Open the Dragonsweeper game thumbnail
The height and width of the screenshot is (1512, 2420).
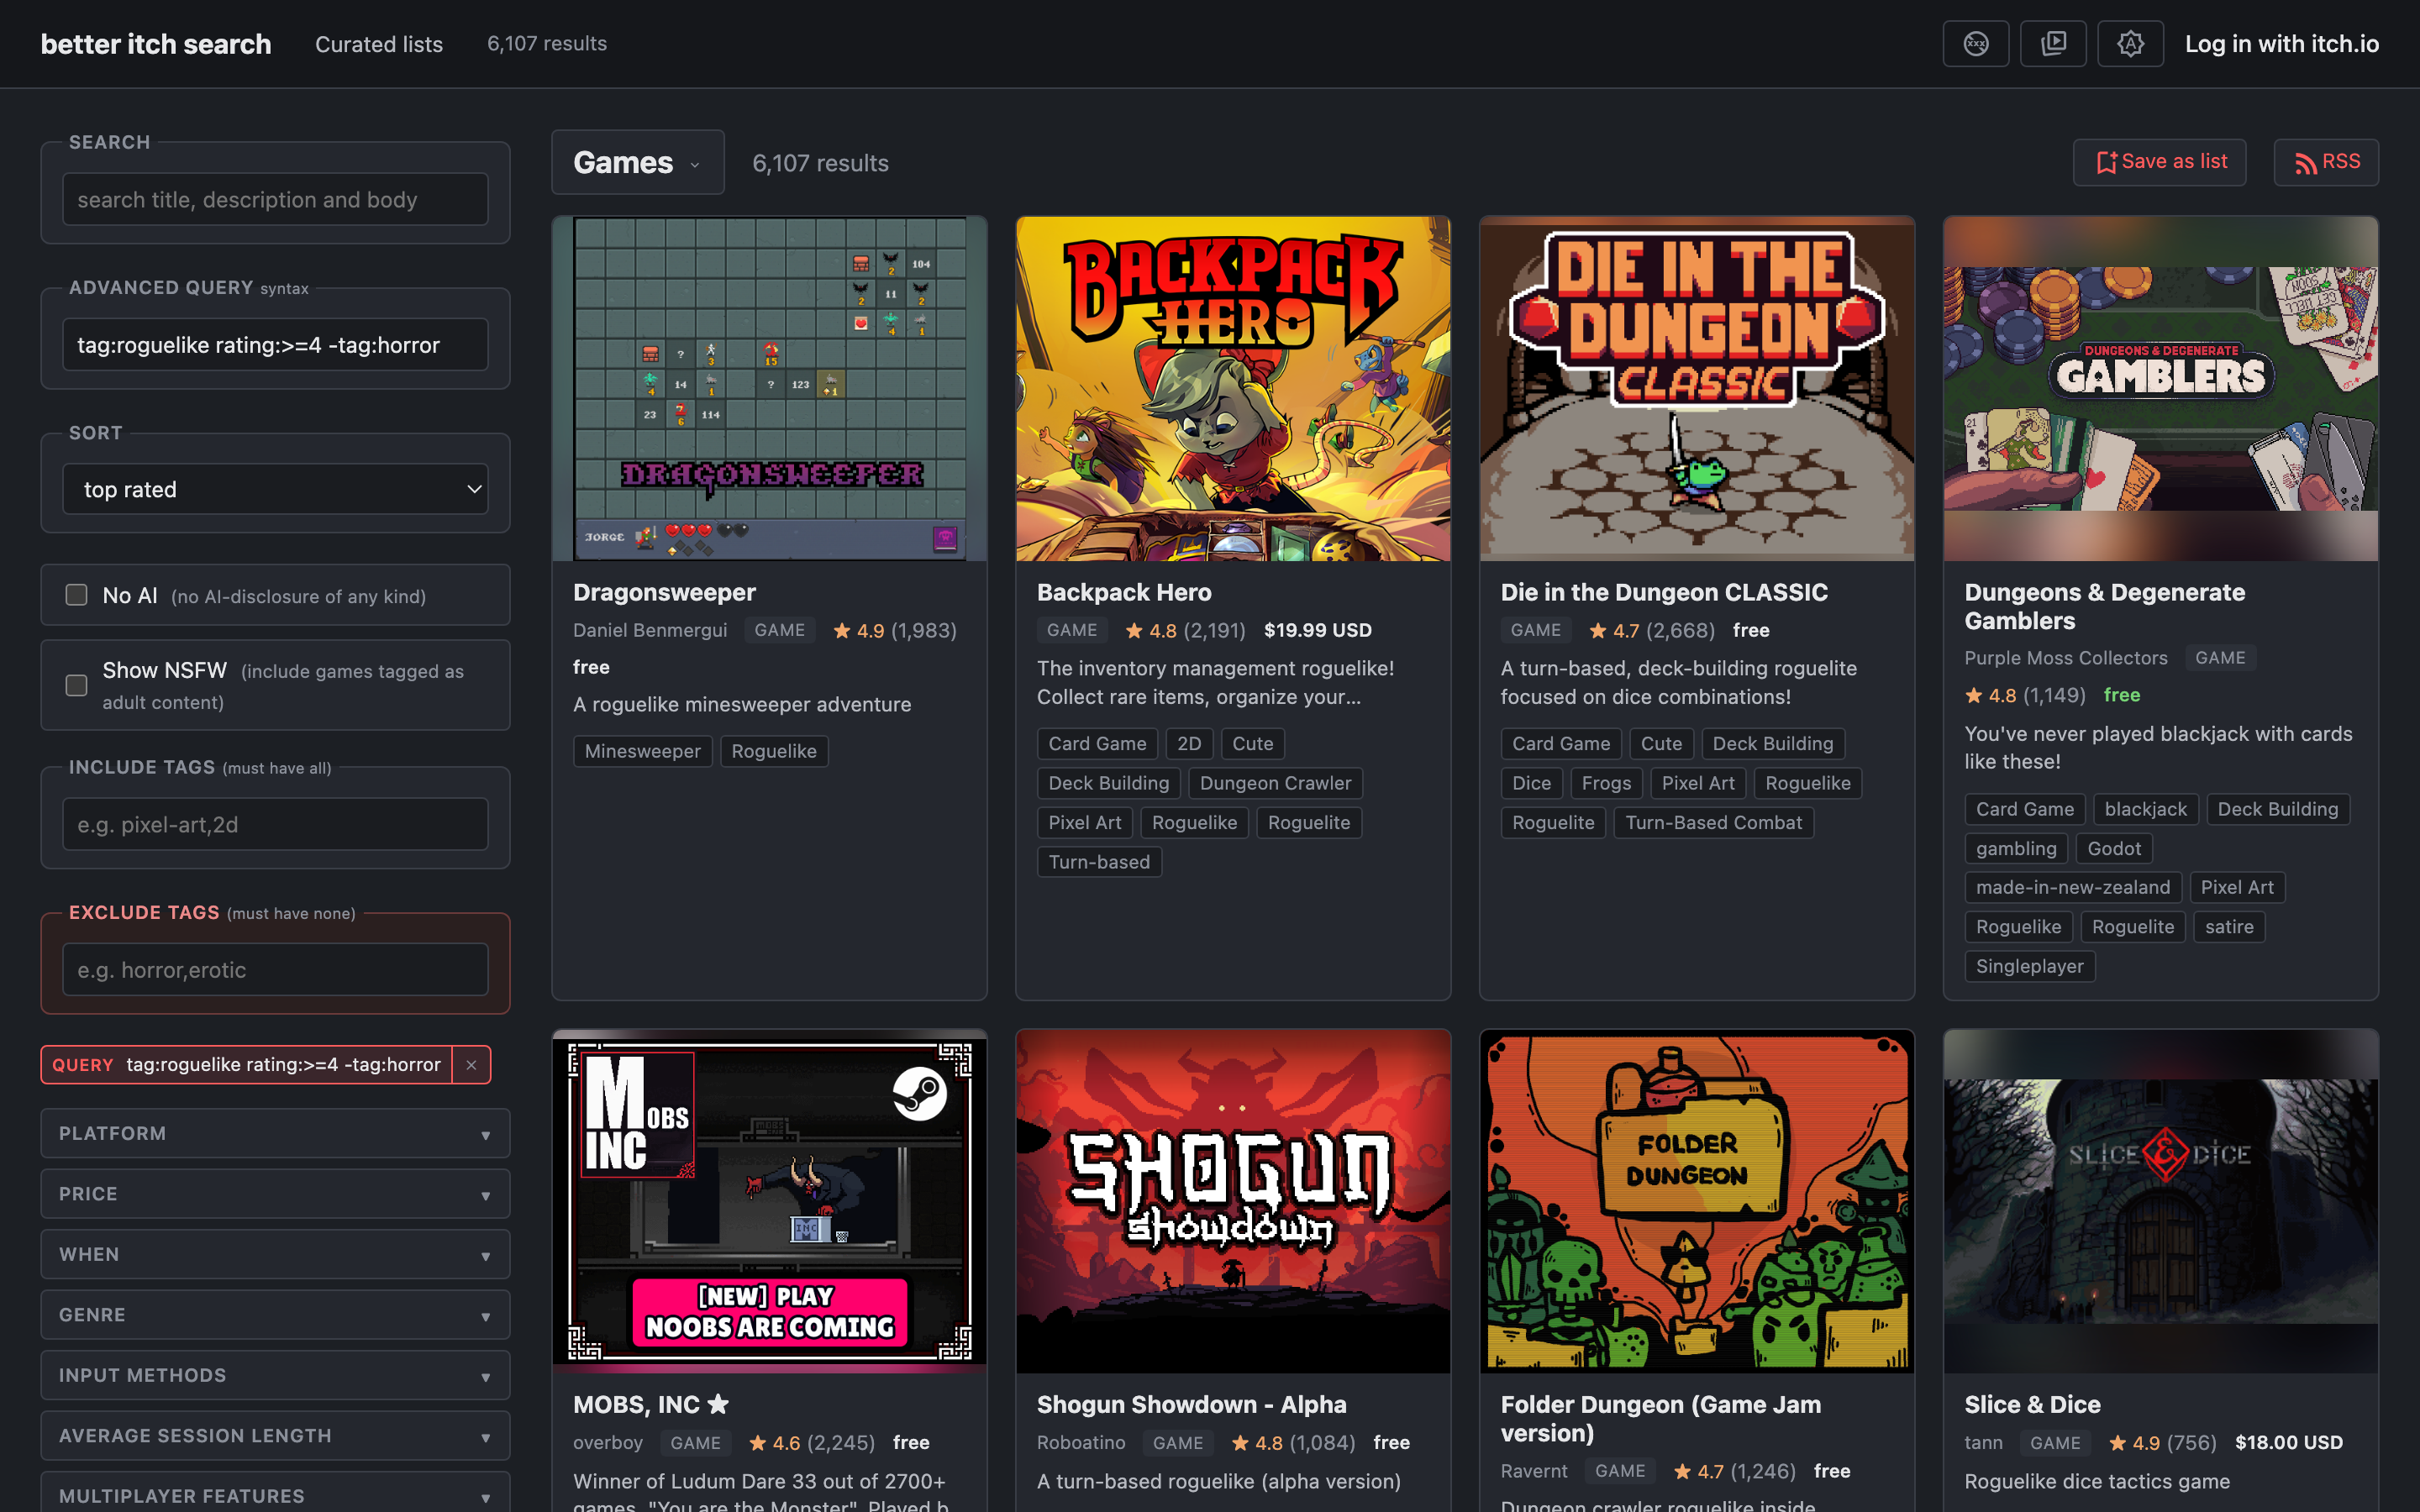coord(769,389)
